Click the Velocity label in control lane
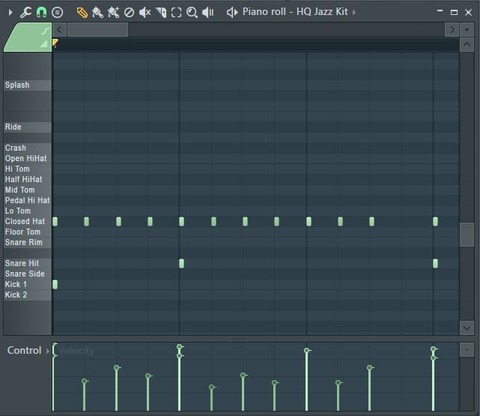 pos(76,351)
